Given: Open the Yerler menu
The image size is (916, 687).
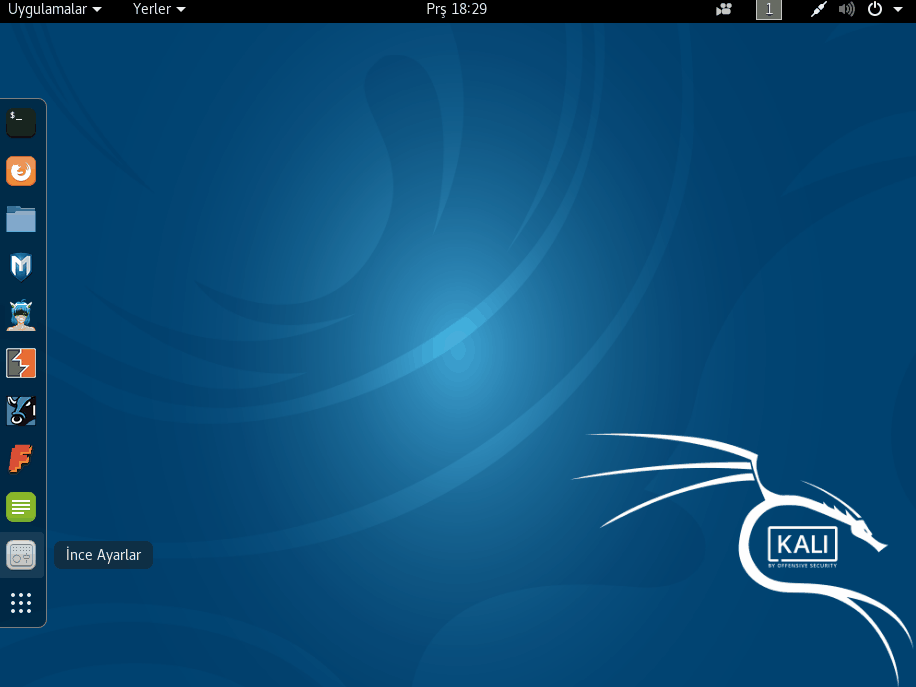Looking at the screenshot, I should pyautogui.click(x=159, y=9).
